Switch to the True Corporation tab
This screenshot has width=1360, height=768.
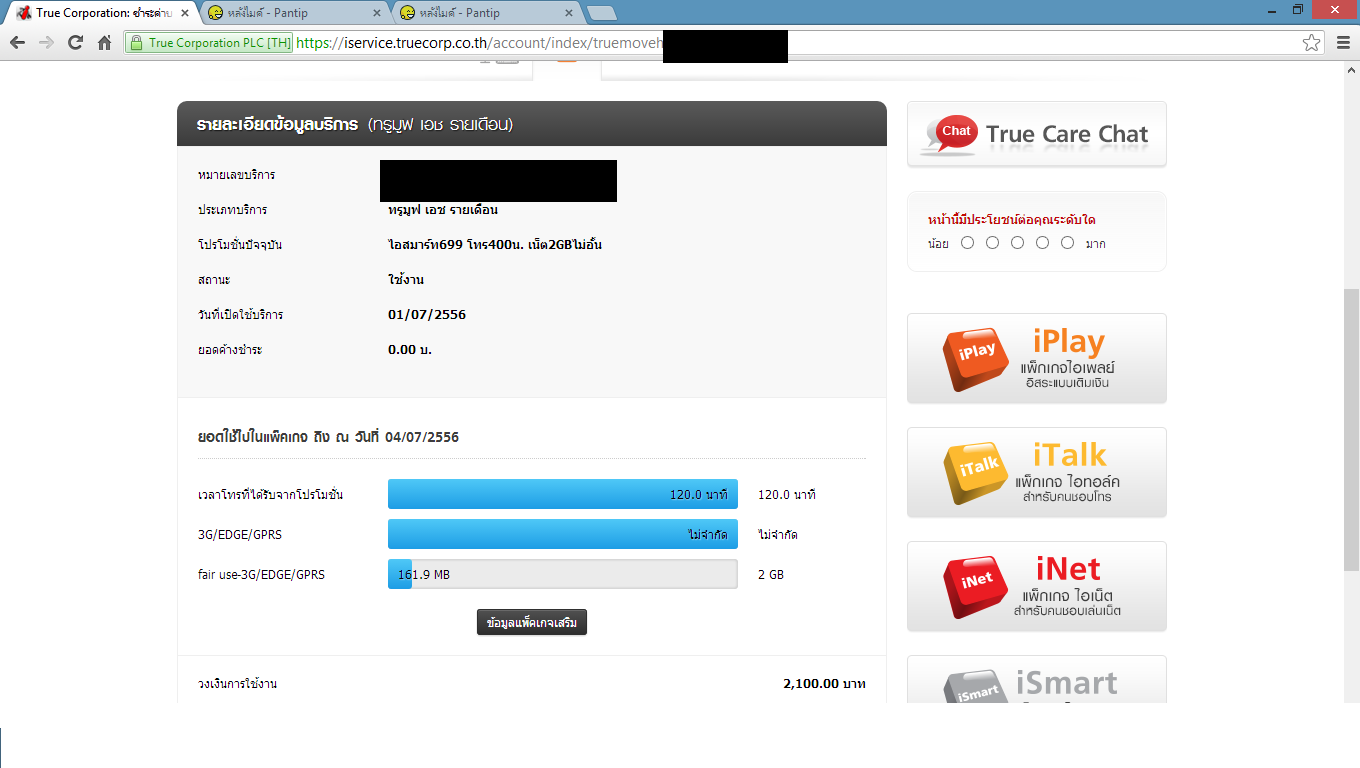click(100, 13)
